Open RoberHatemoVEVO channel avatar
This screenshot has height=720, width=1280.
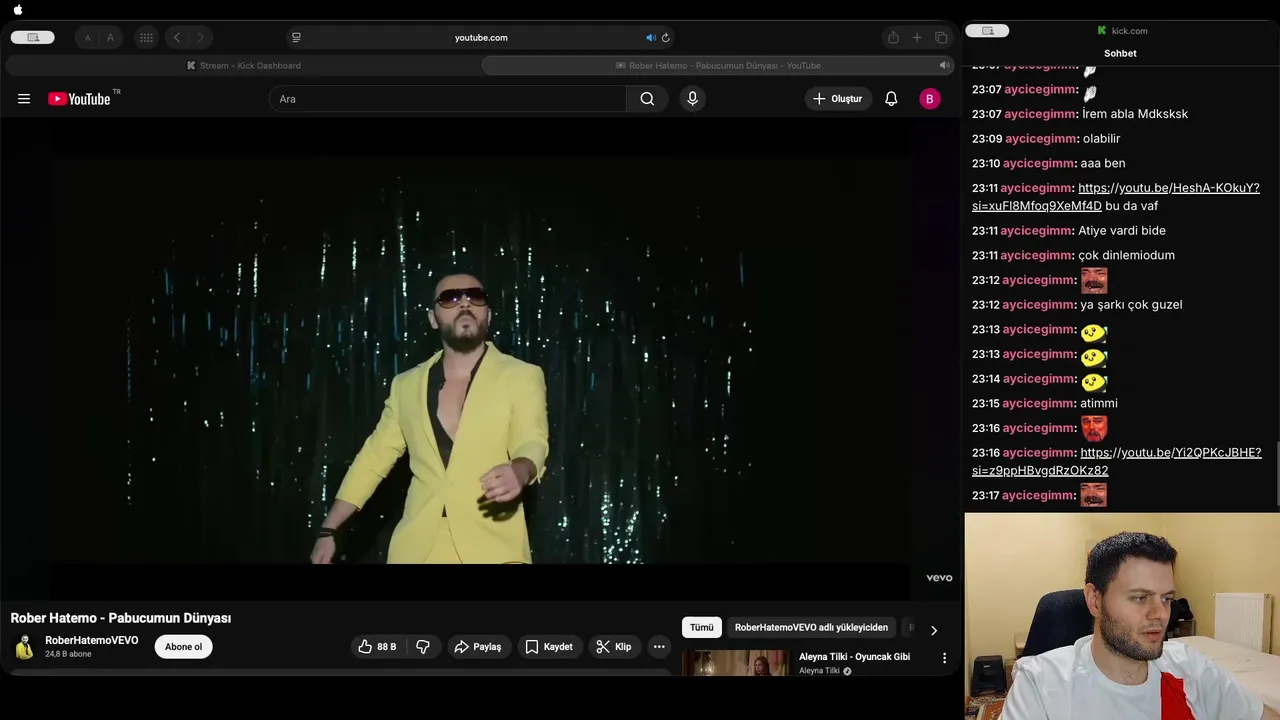[24, 647]
